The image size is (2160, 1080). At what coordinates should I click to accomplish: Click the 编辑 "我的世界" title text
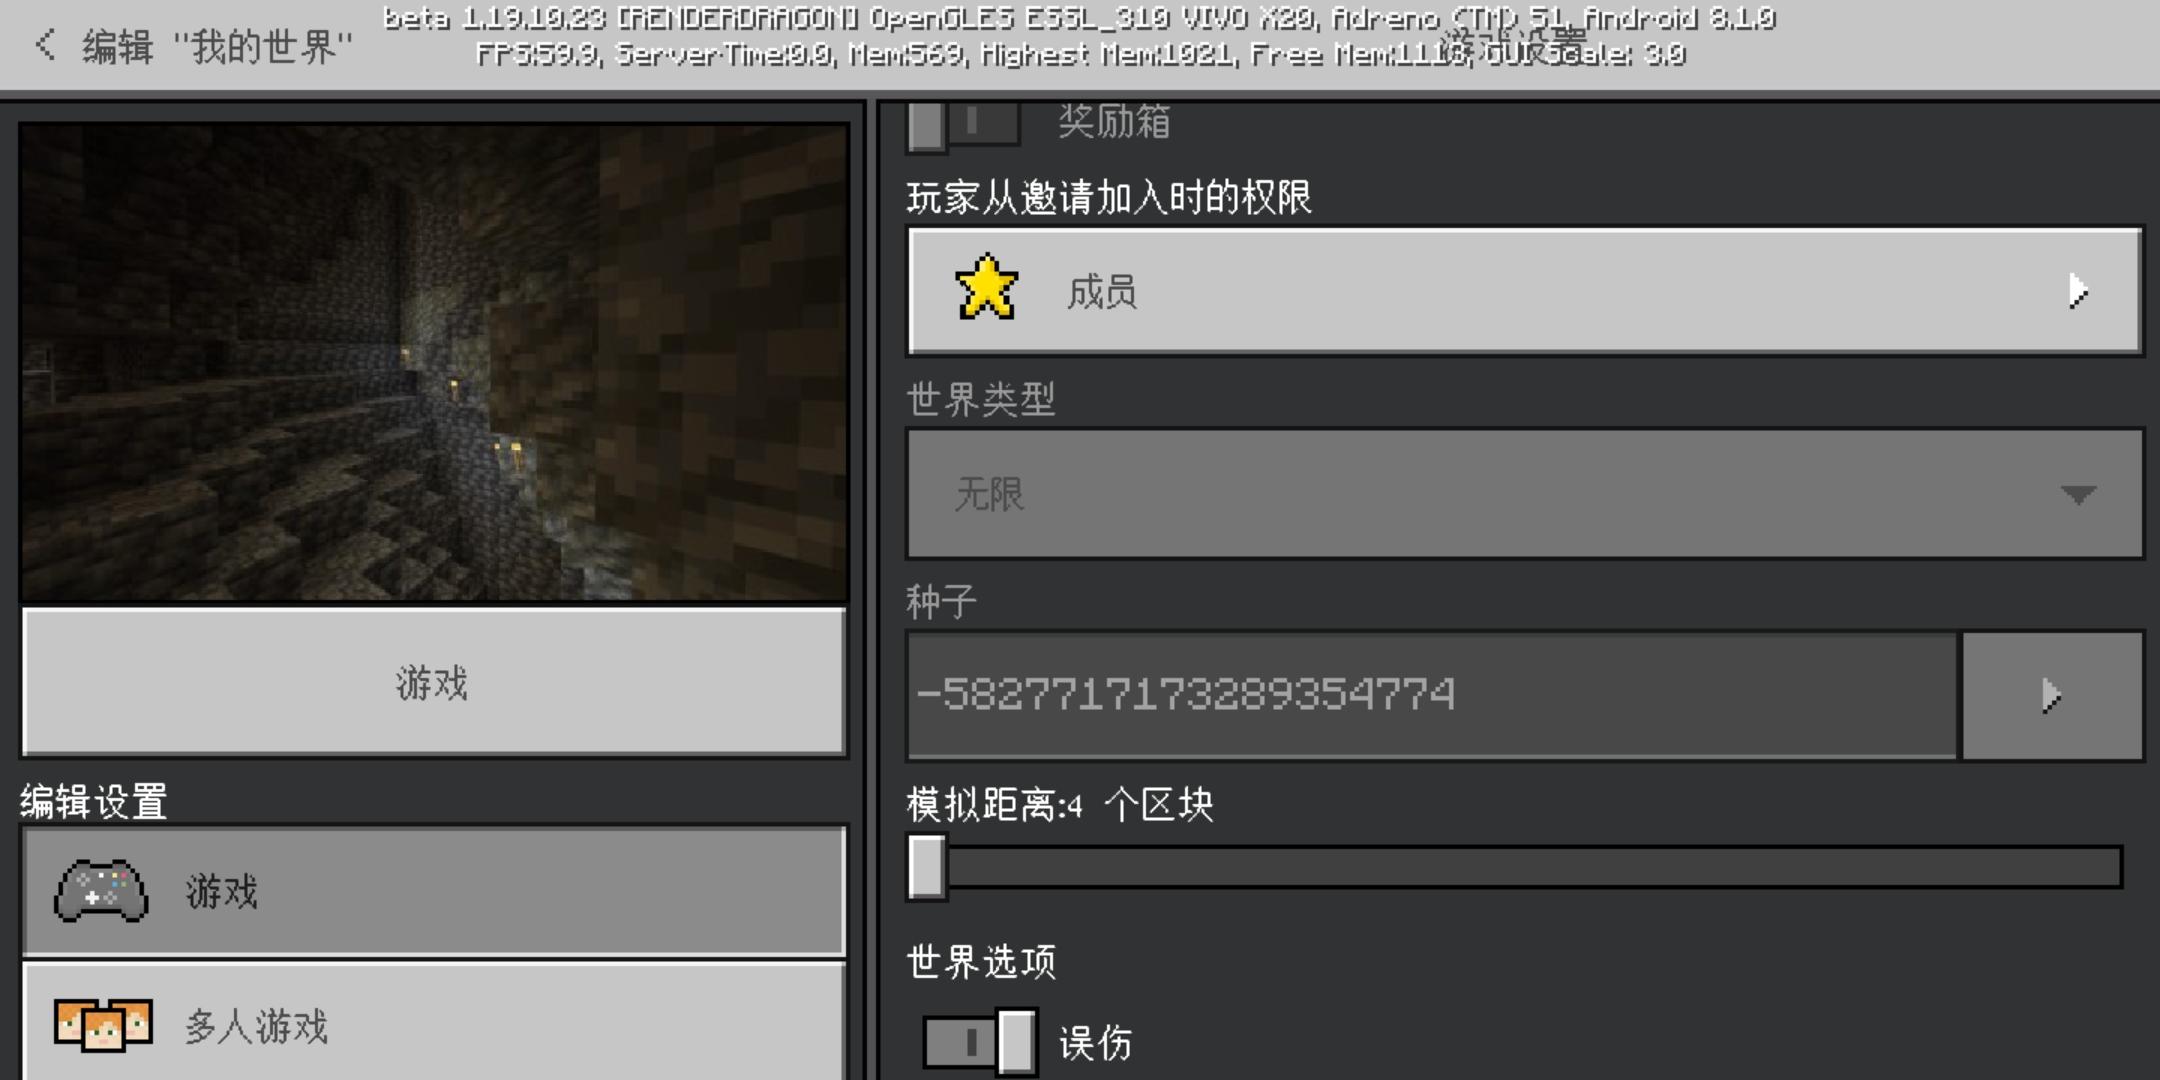coord(217,46)
